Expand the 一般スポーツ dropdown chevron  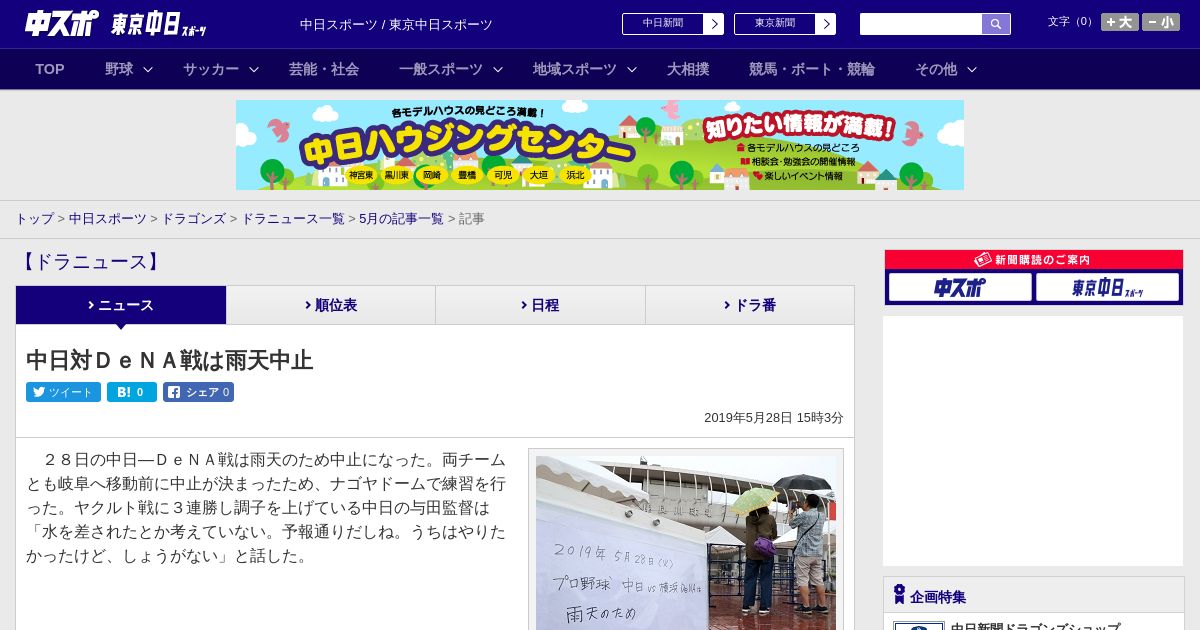pos(498,69)
